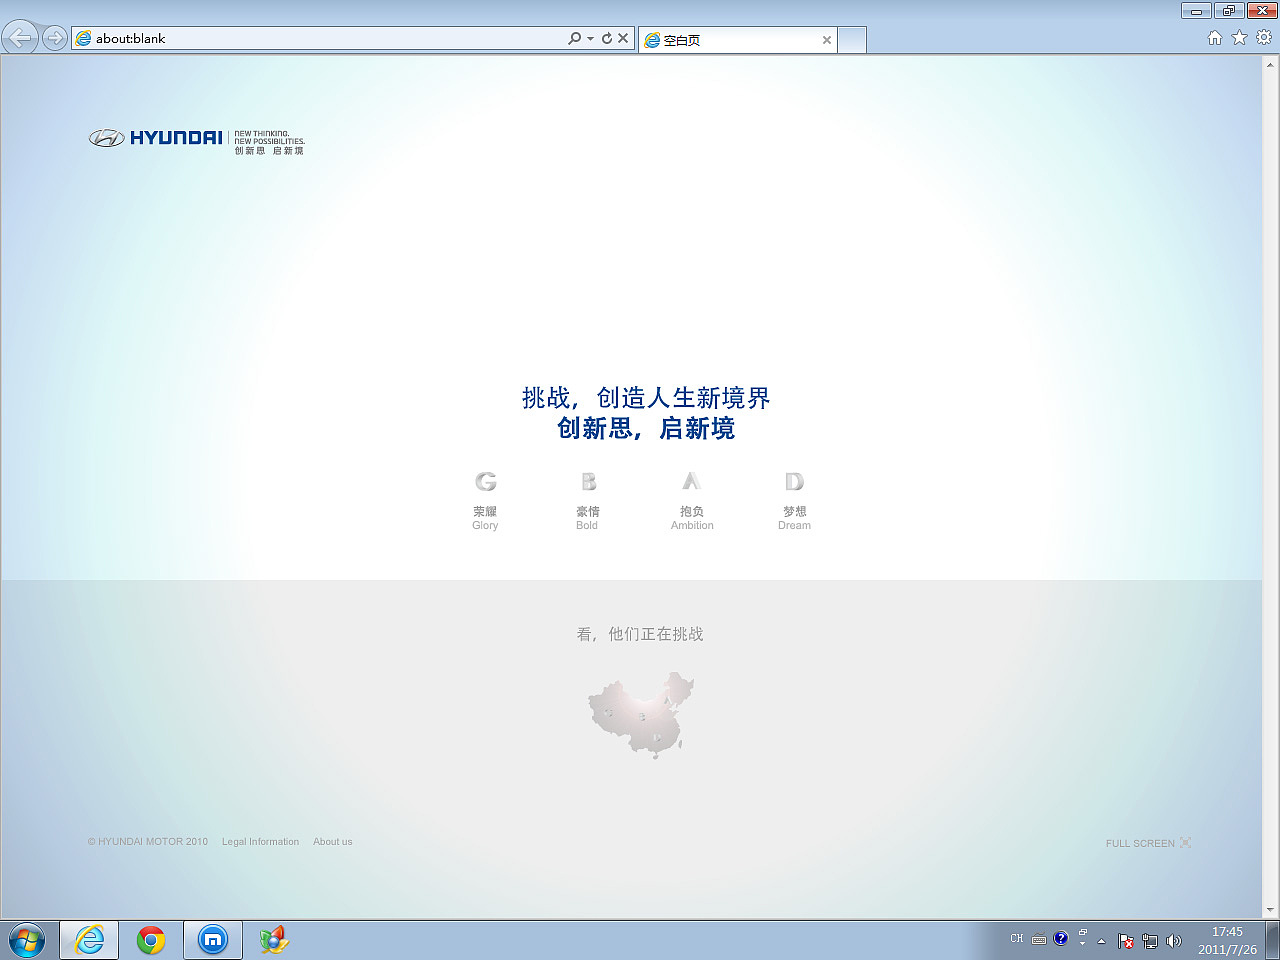Viewport: 1280px width, 960px height.
Task: Click Internet Explorer taskbar icon
Action: [x=89, y=940]
